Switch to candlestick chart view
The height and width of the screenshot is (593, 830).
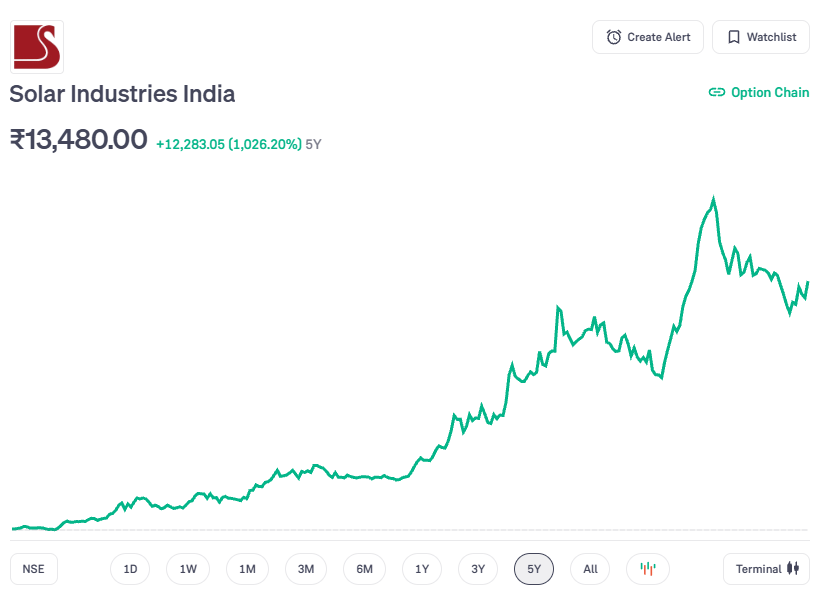[x=648, y=569]
